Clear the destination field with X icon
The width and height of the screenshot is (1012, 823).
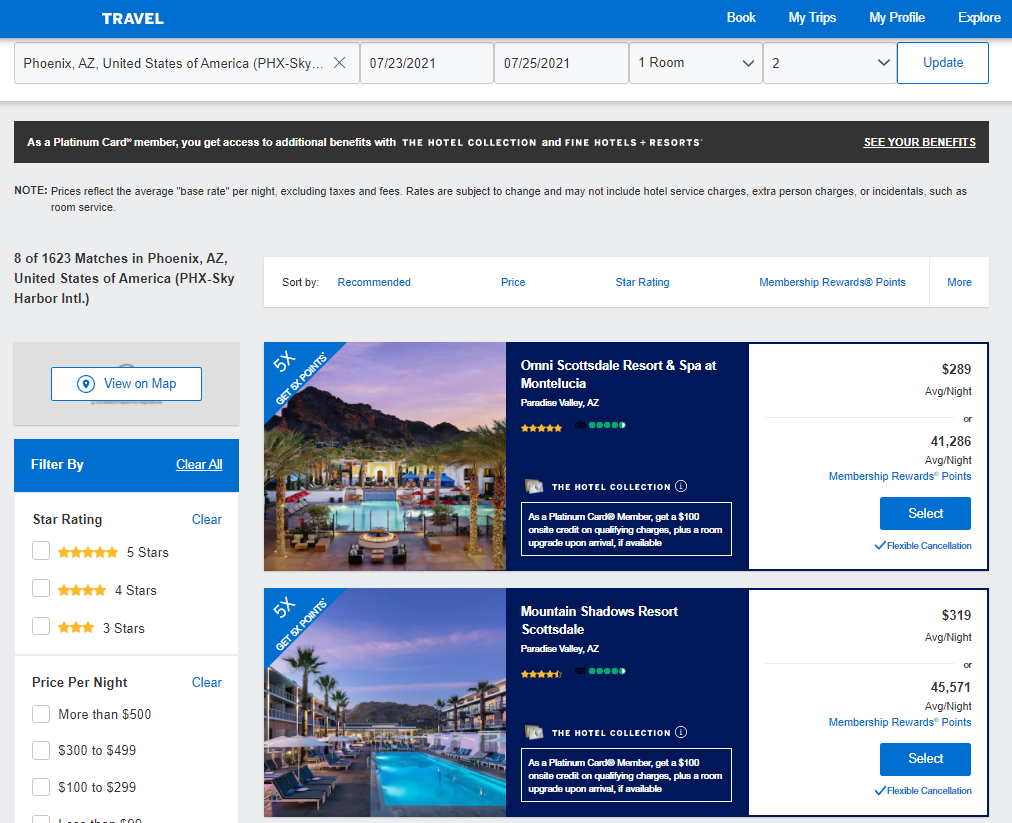coord(339,63)
